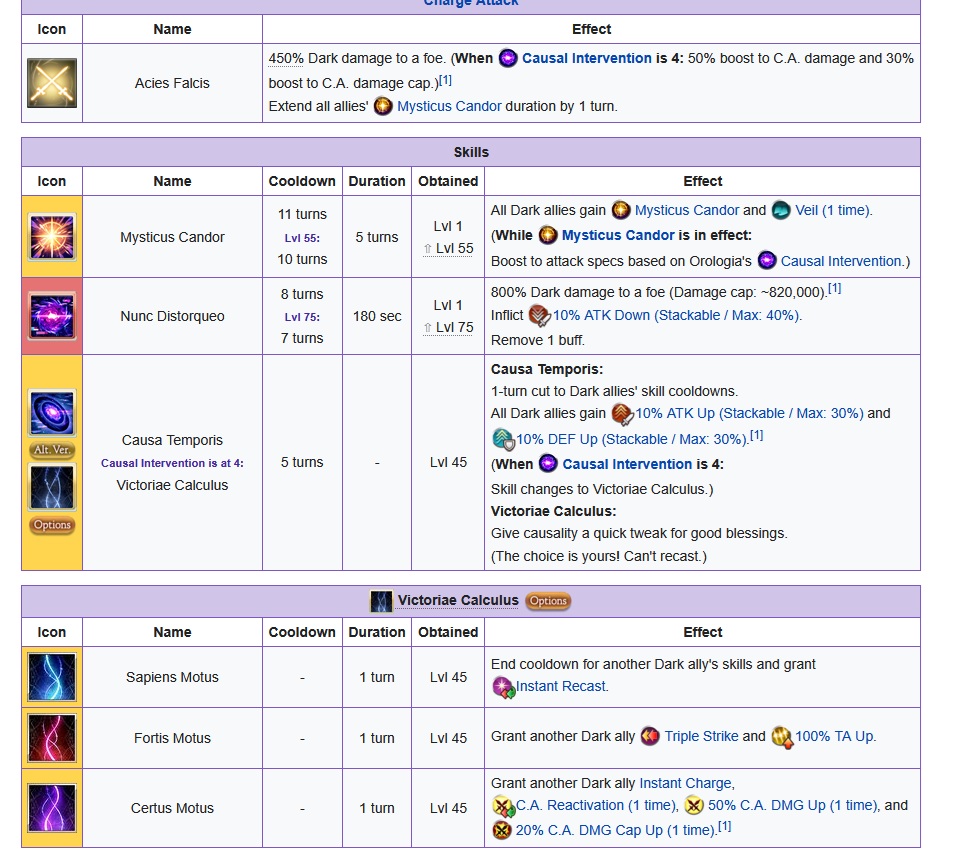Click Causal Intervention icon beside Orologia's text
Viewport: 954px width, 849px height.
tap(767, 261)
